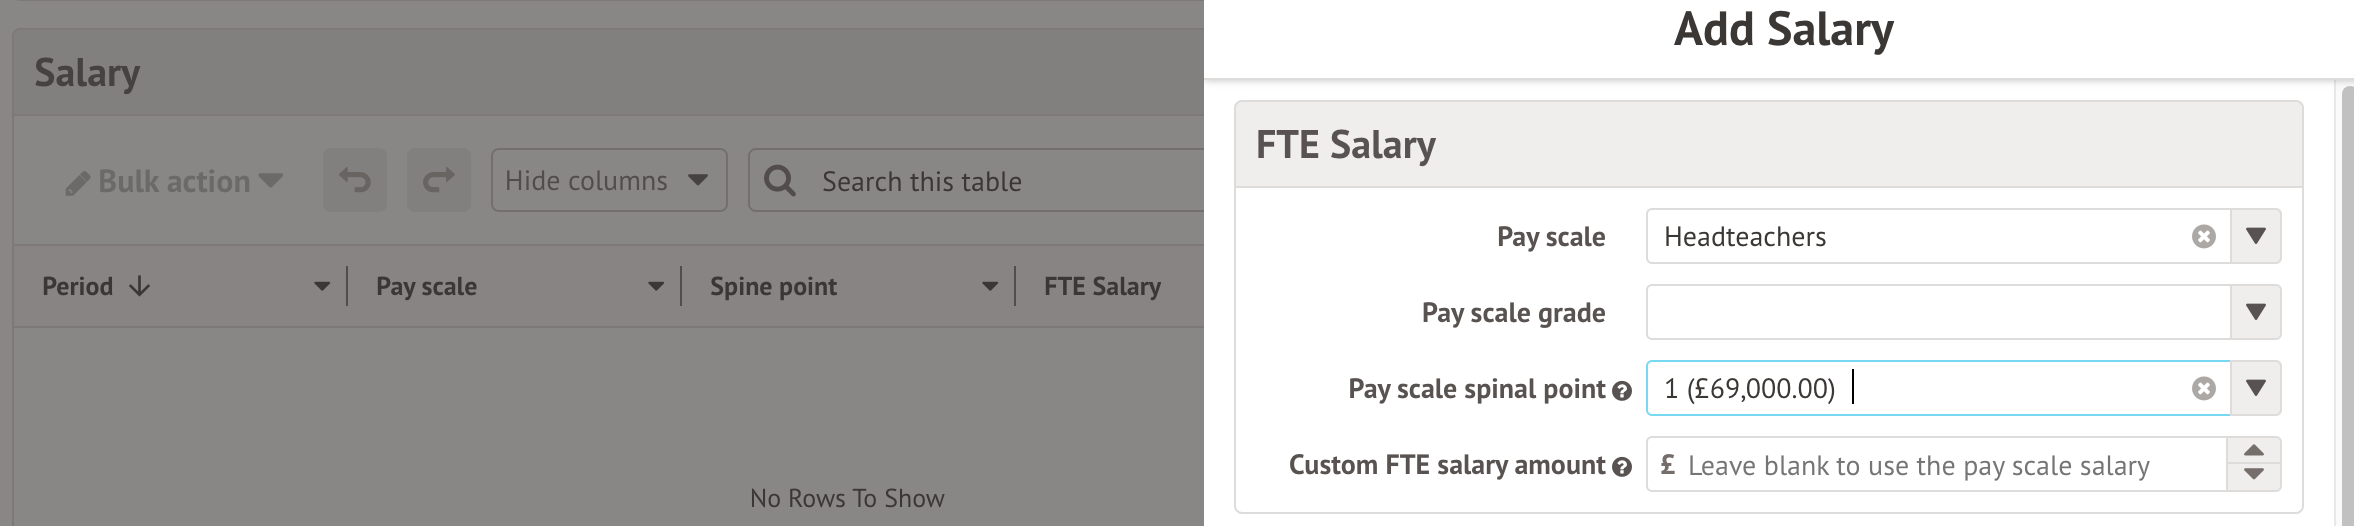Viewport: 2354px width, 526px height.
Task: Open the Spine point column menu
Action: pos(989,287)
